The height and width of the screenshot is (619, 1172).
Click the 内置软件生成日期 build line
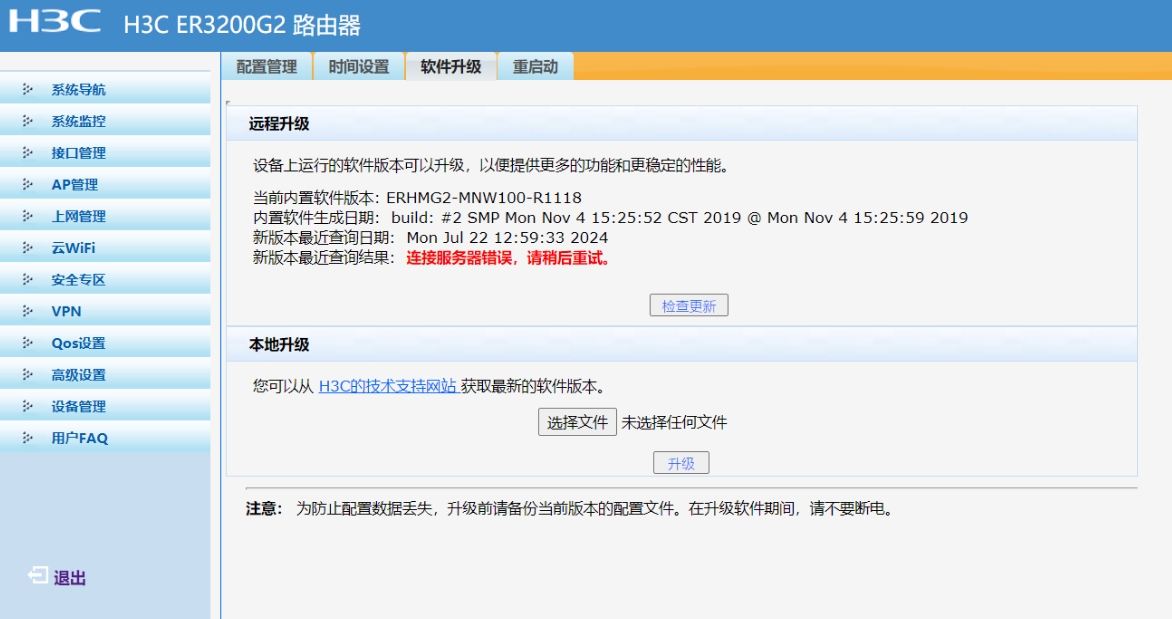tap(610, 218)
